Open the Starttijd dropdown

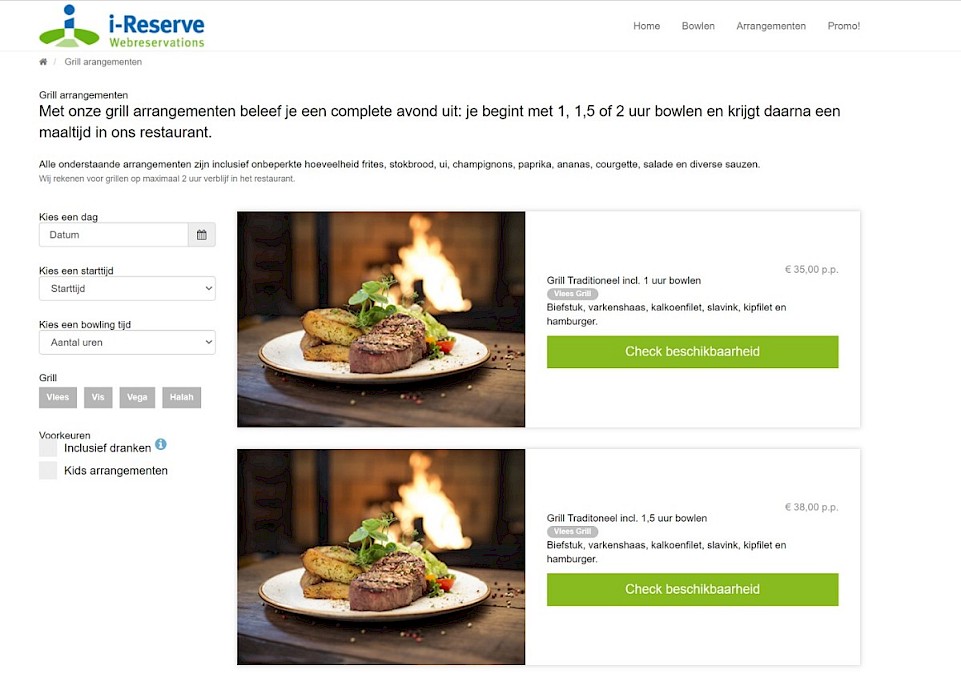[127, 289]
